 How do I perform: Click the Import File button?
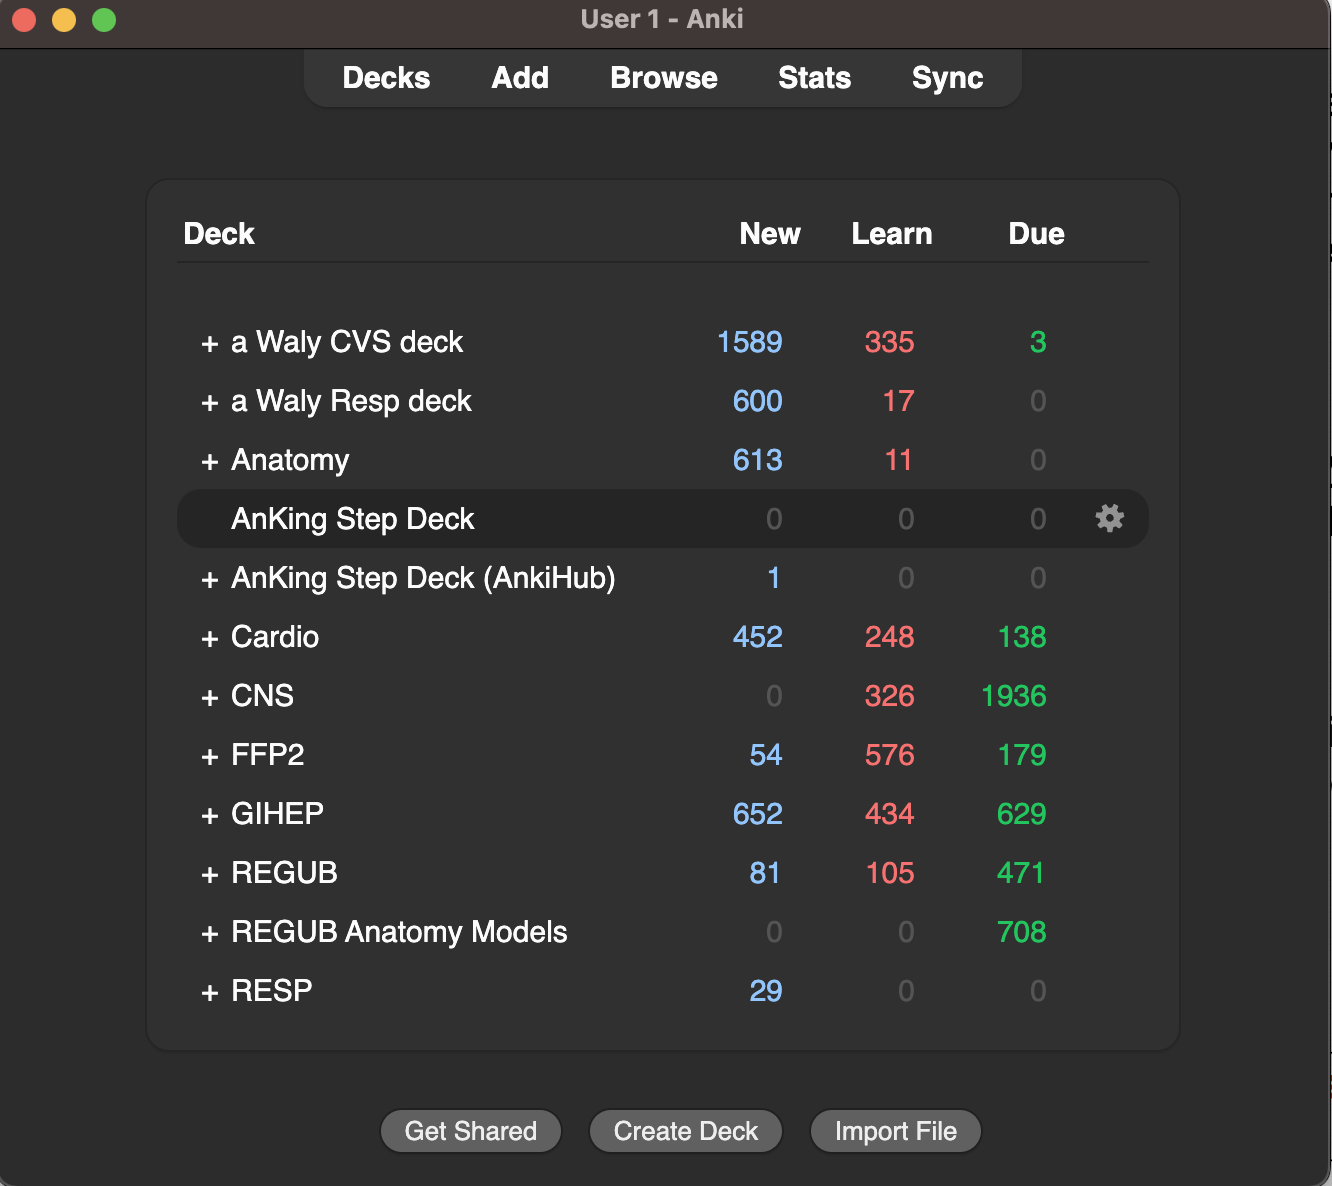(895, 1131)
